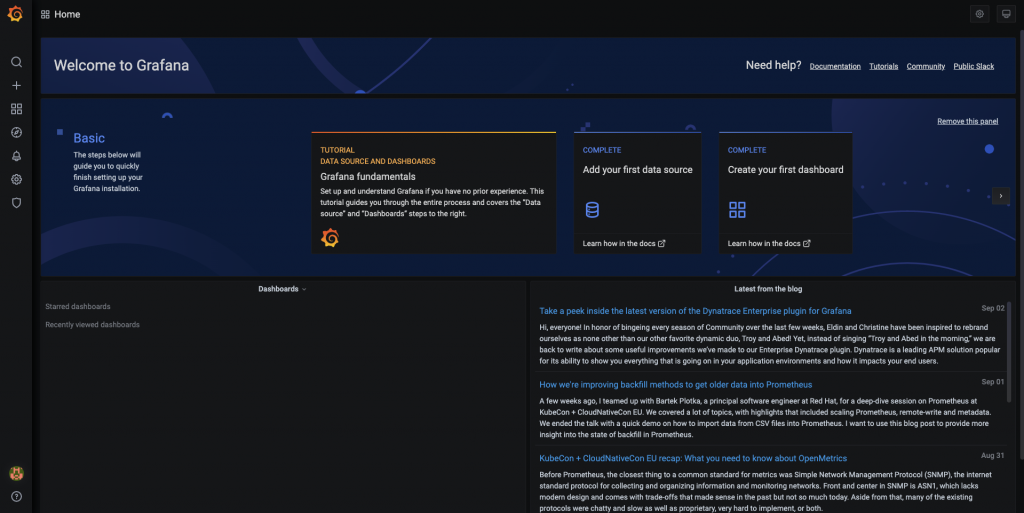Open Add your first data source card
The width and height of the screenshot is (1024, 513).
pyautogui.click(x=637, y=193)
